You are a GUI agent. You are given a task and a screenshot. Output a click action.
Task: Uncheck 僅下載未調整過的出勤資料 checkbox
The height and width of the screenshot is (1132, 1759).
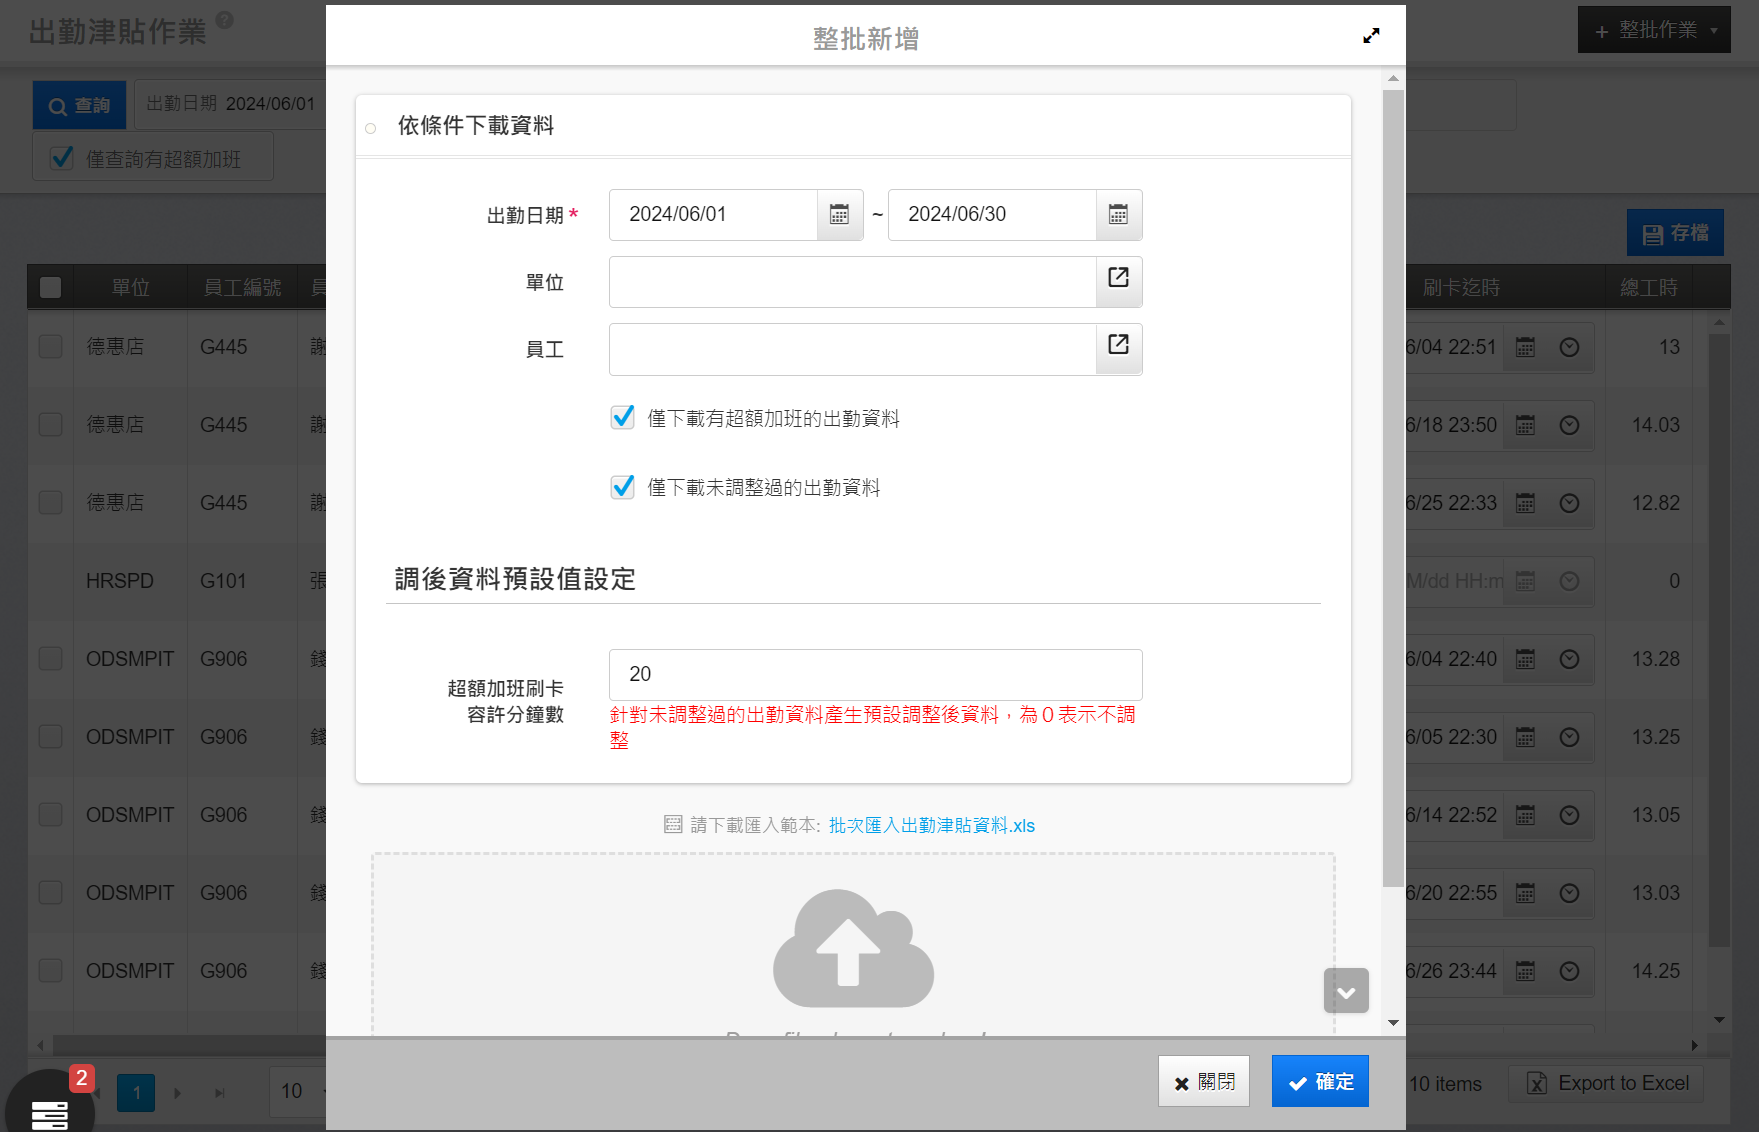coord(623,487)
